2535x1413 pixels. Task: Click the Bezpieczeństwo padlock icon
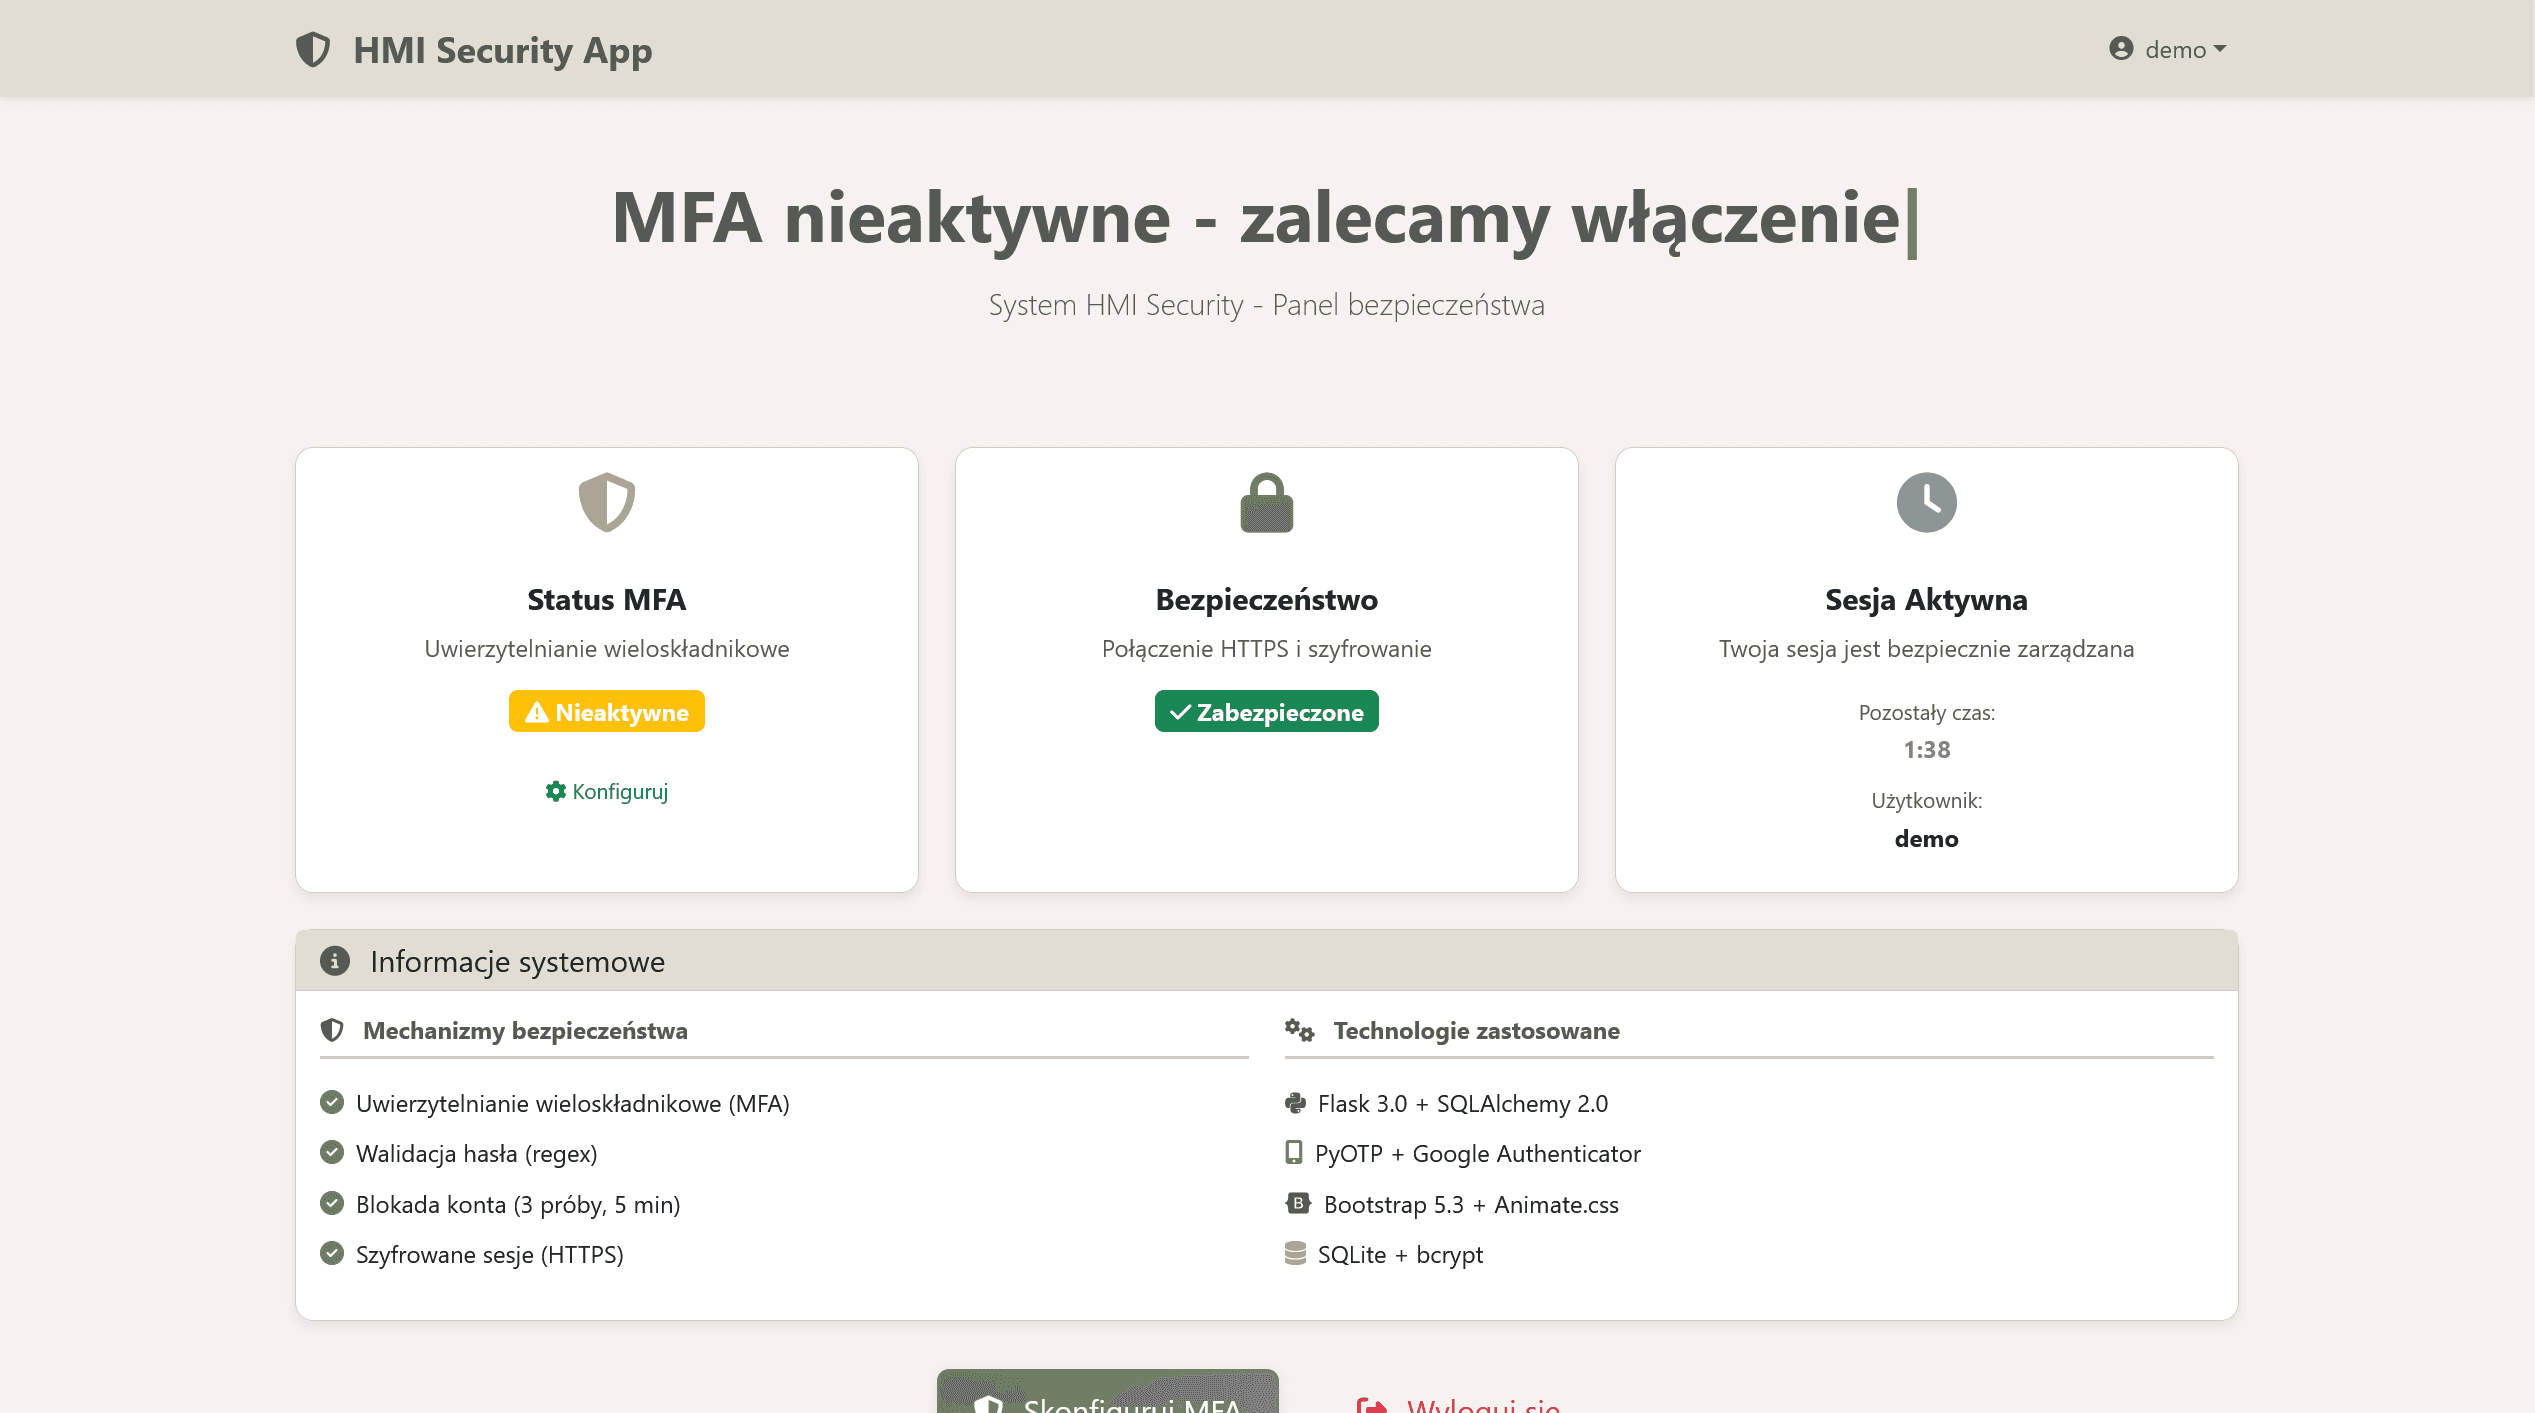click(x=1267, y=502)
